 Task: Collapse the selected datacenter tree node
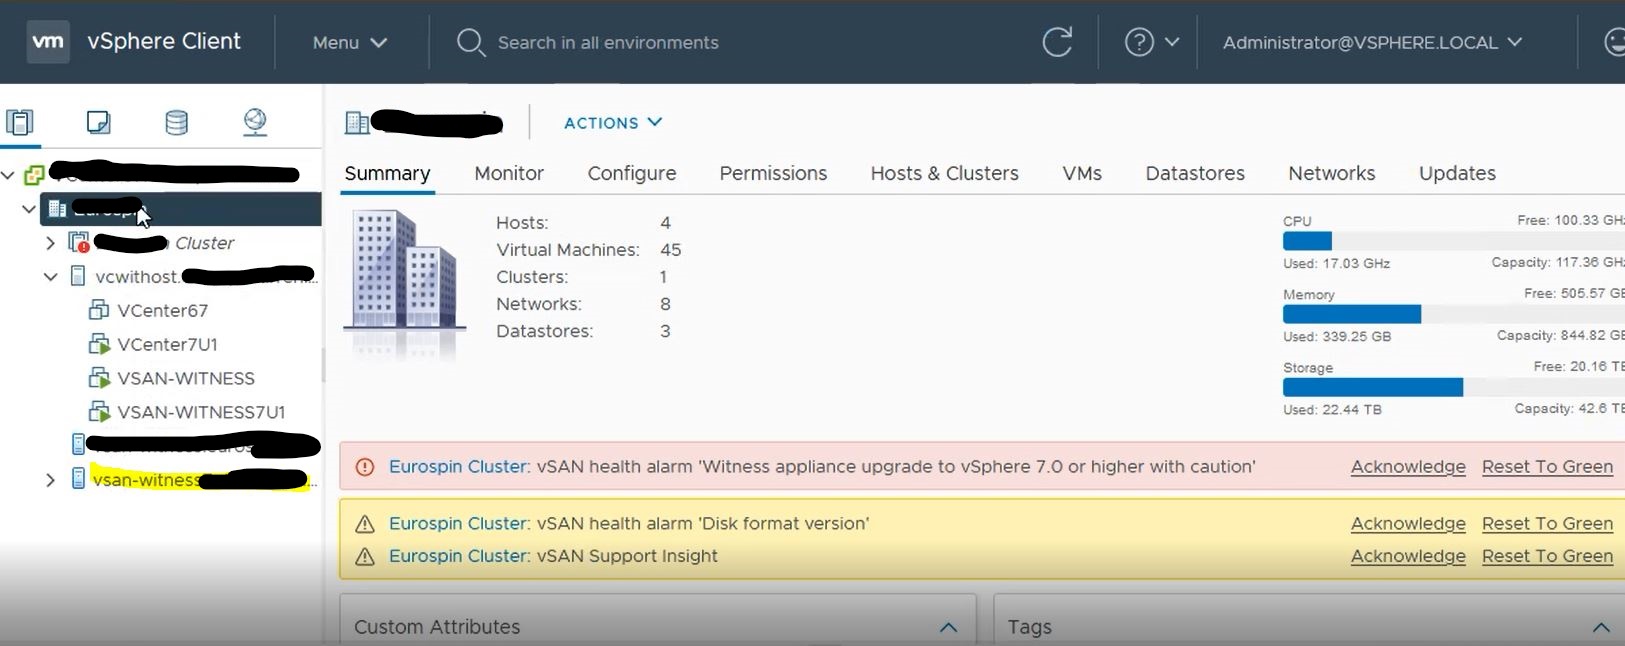coord(29,209)
